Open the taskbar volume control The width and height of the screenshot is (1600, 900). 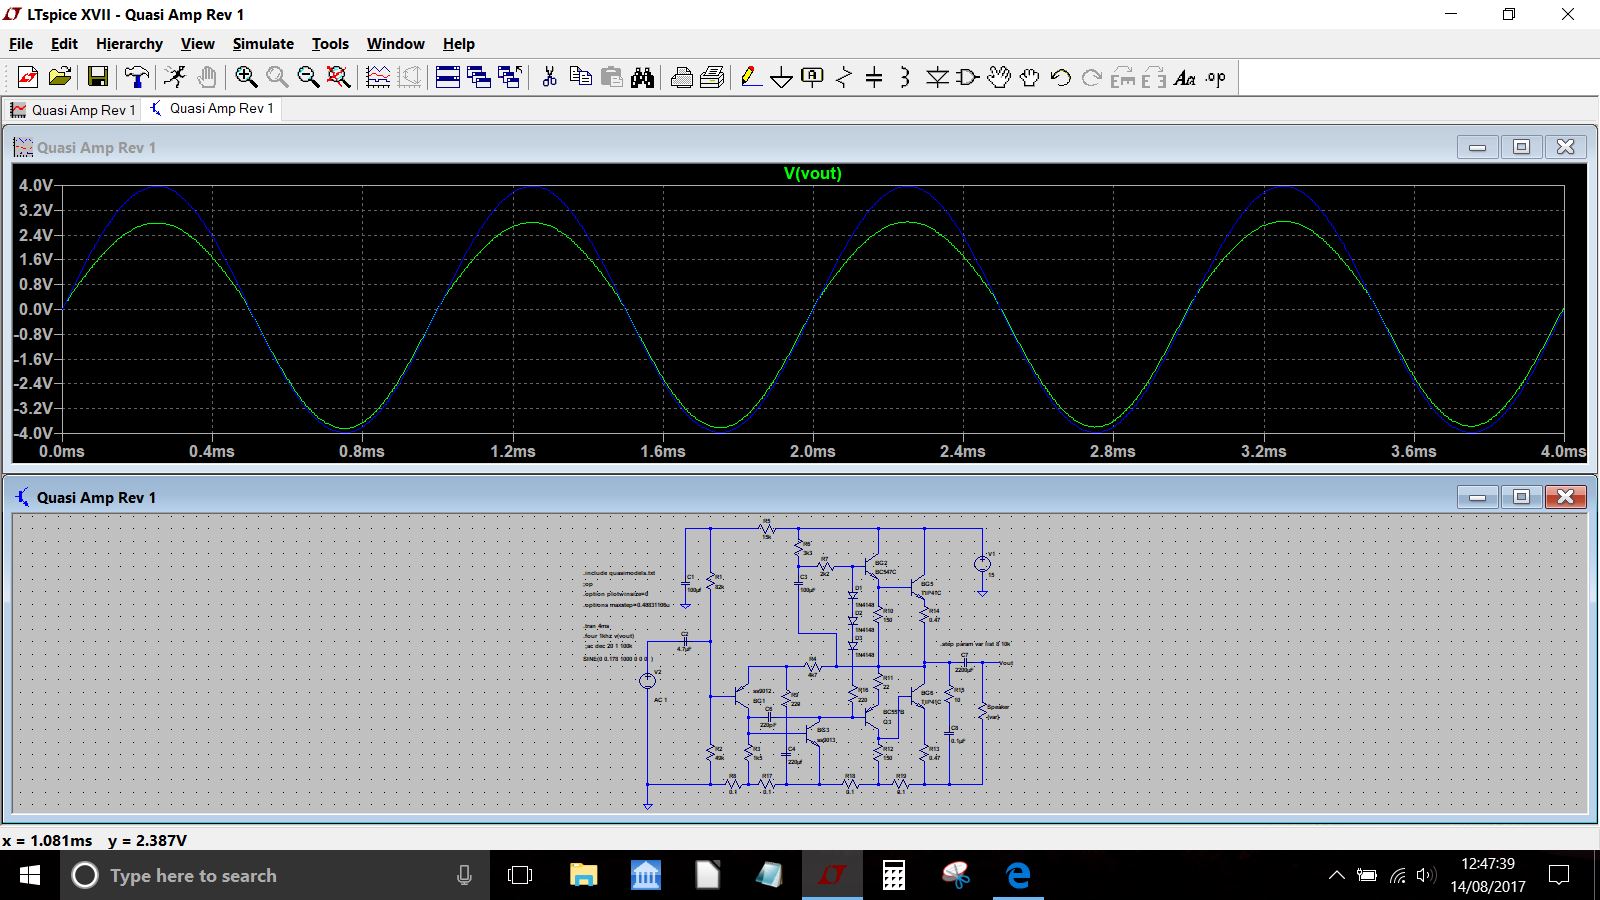click(x=1427, y=876)
